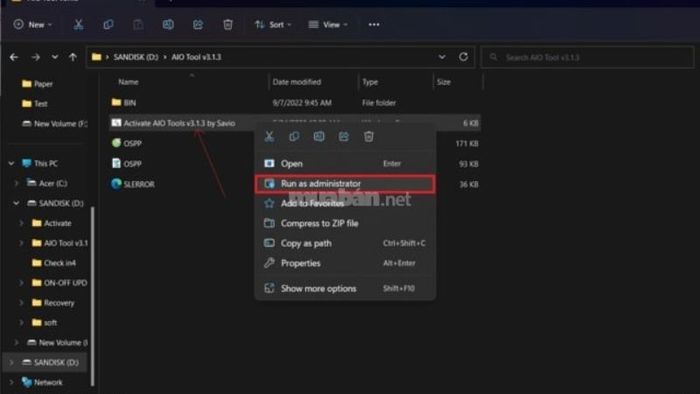This screenshot has width=700, height=394.
Task: Expand the ON-OFF UPD folder node
Action: (21, 283)
